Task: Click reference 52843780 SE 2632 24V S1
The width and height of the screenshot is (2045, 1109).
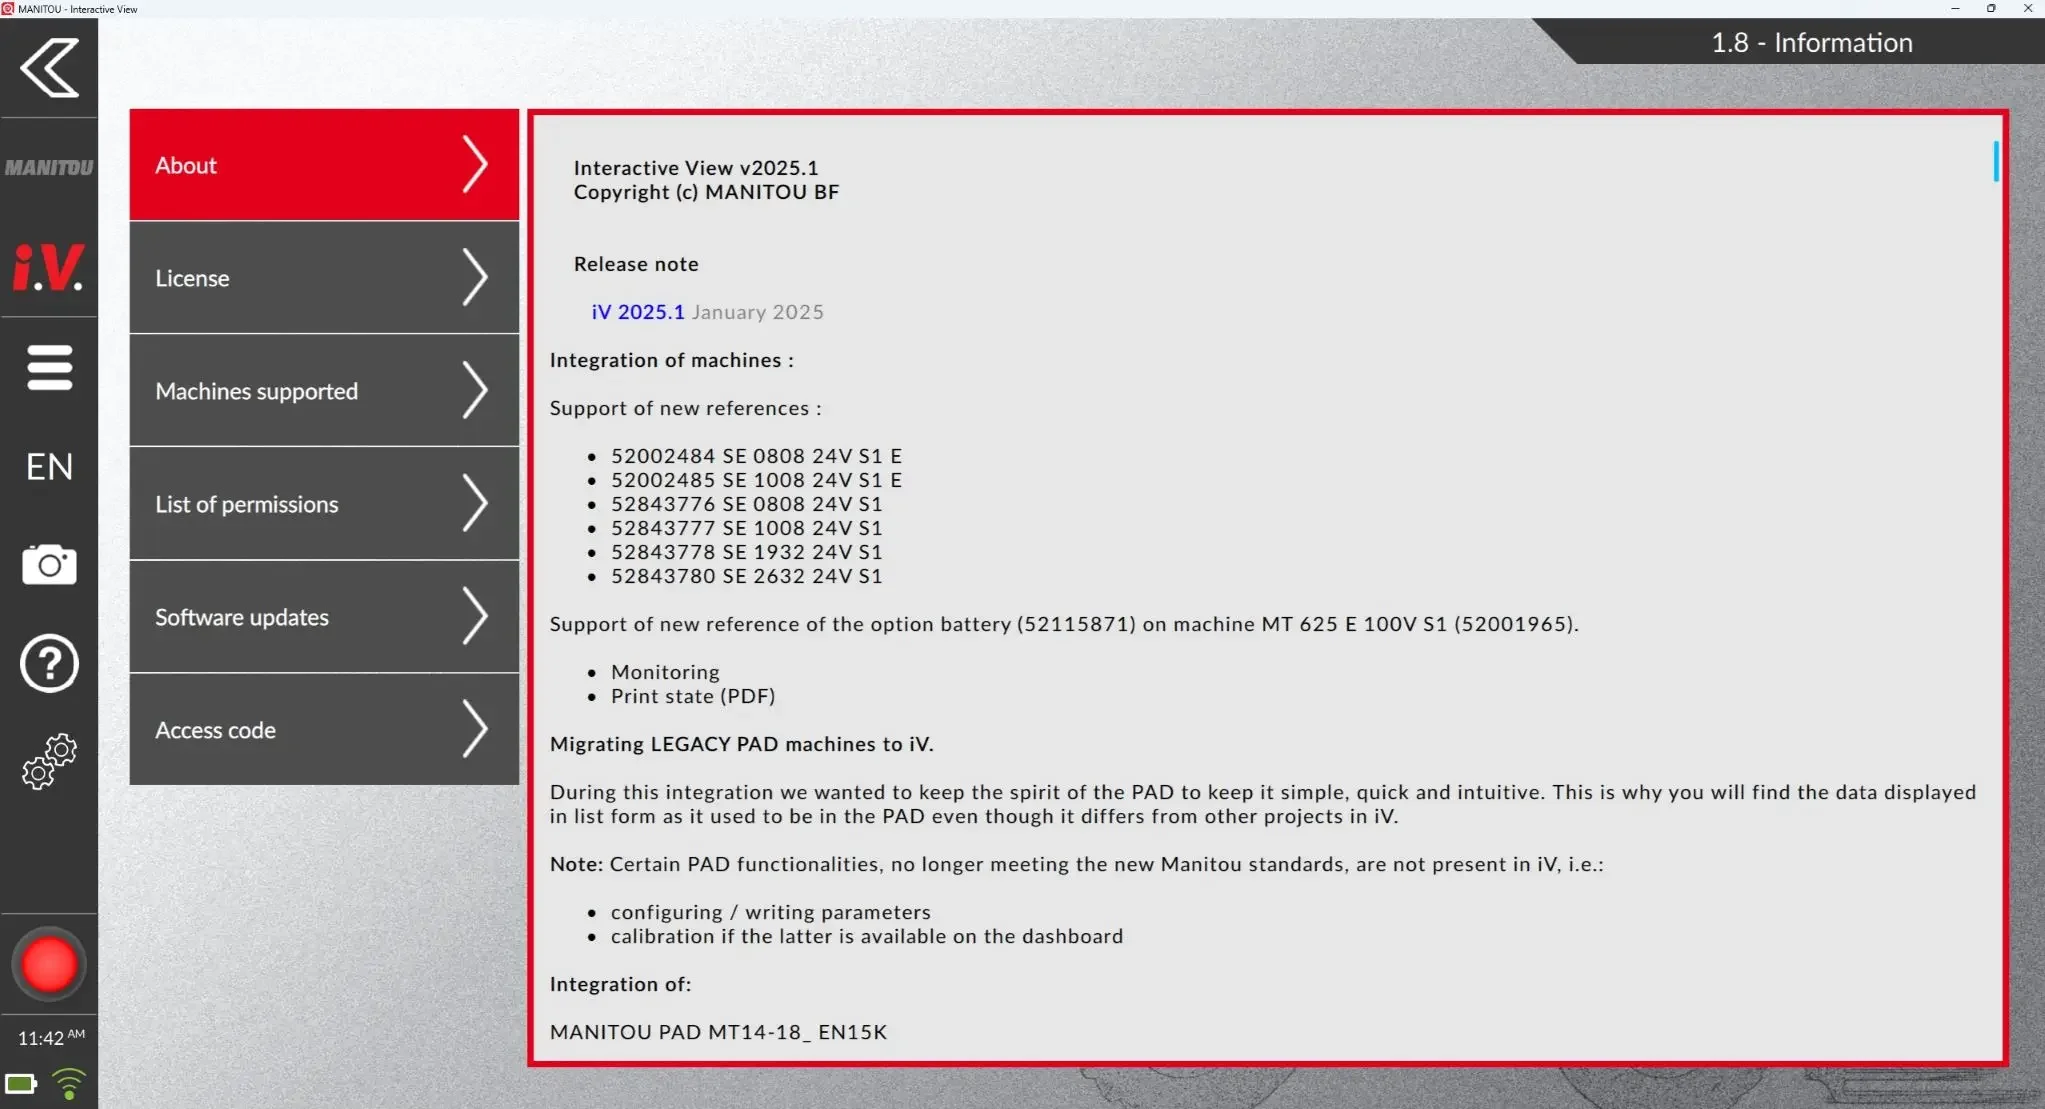Action: (747, 576)
